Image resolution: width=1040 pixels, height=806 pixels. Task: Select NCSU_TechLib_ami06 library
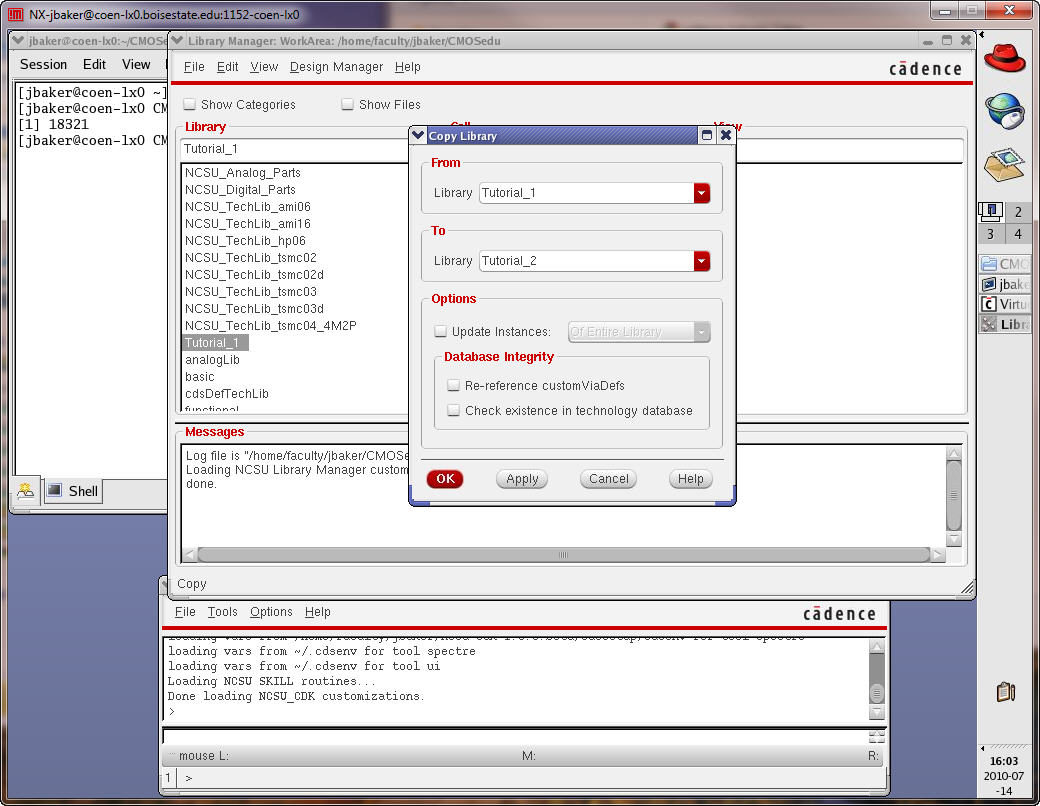[248, 207]
